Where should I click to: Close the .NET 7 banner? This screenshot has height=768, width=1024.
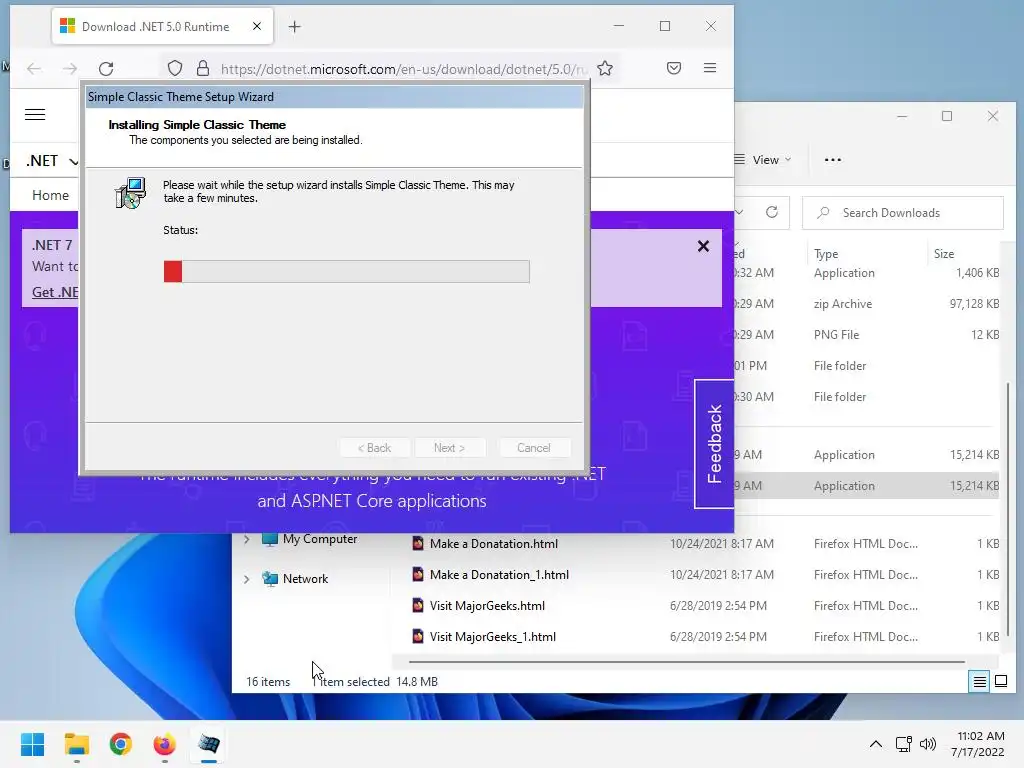703,246
